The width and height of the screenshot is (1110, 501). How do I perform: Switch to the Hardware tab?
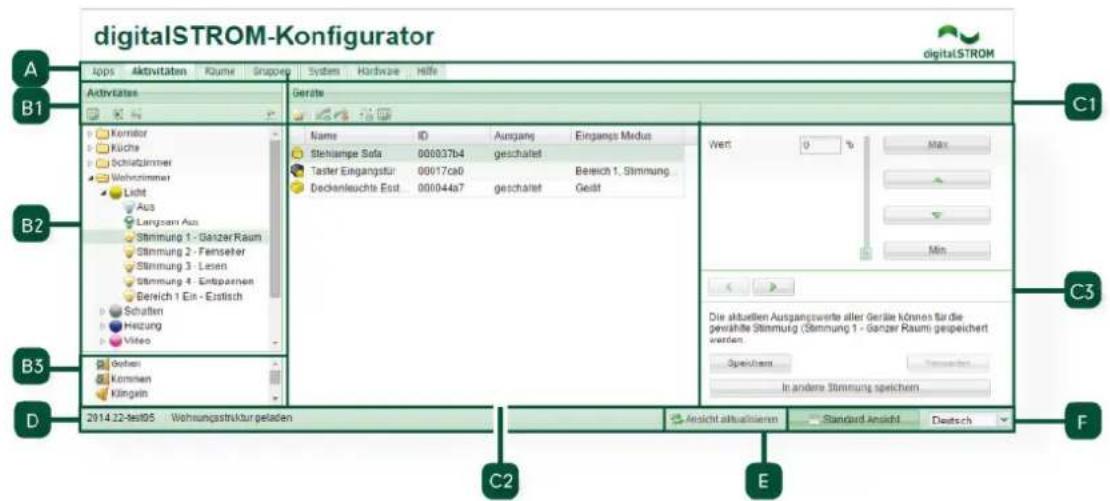379,71
